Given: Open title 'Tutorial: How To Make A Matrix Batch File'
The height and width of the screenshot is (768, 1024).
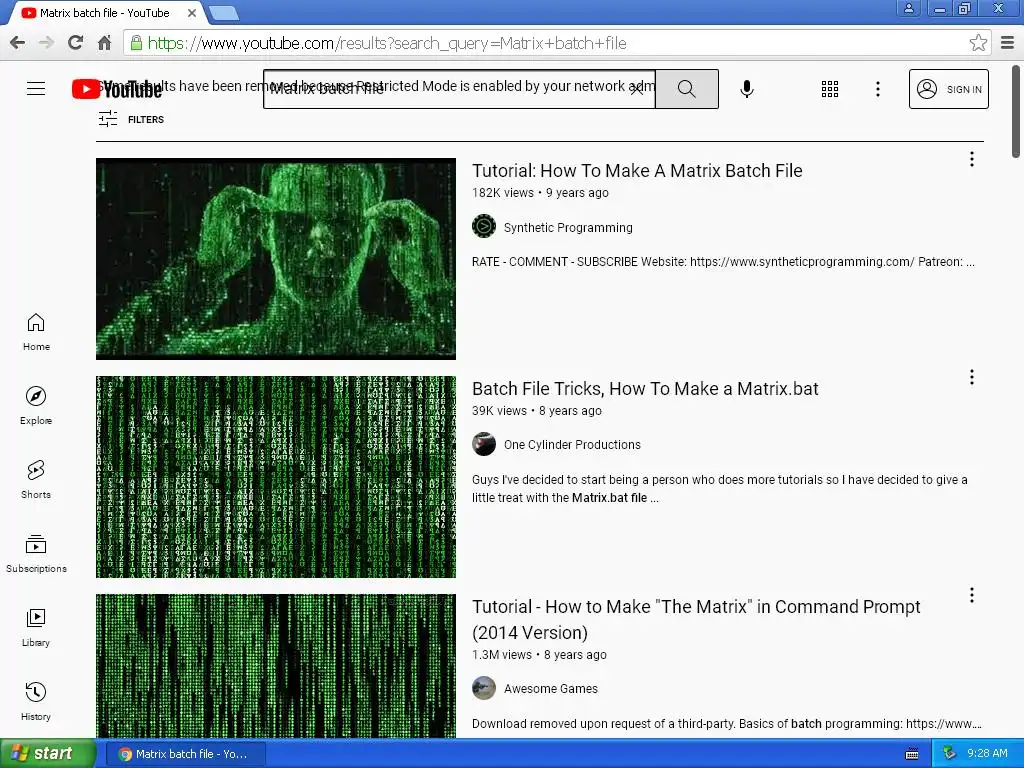Looking at the screenshot, I should [637, 171].
